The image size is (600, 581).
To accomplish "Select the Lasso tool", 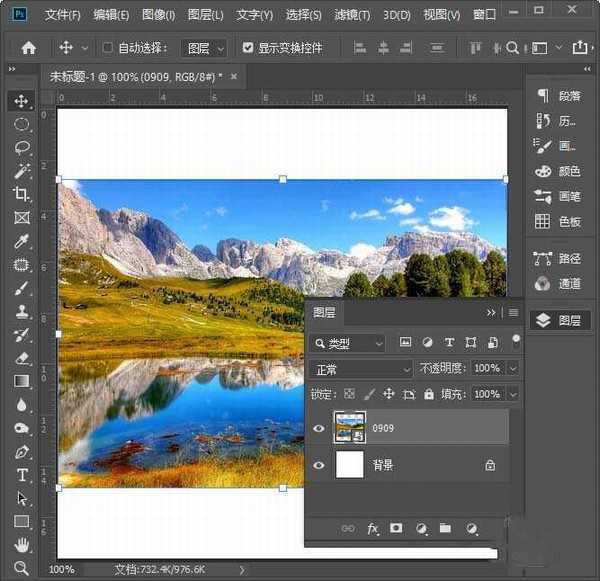I will (x=21, y=148).
